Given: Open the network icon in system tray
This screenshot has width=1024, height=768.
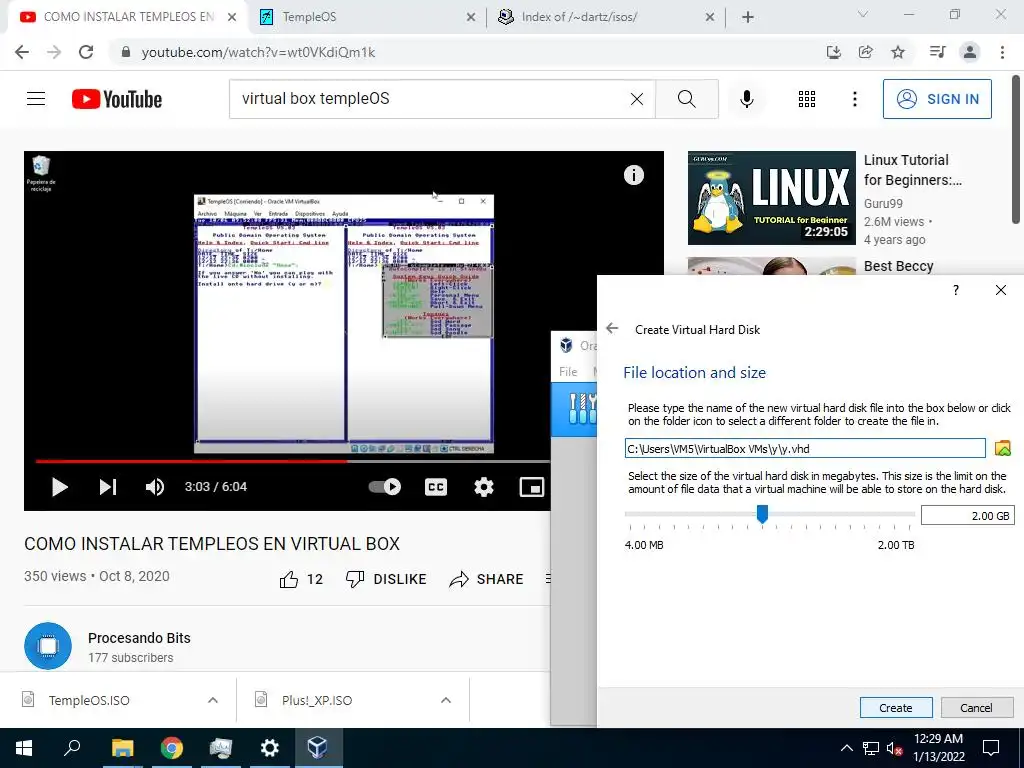Looking at the screenshot, I should 871,748.
